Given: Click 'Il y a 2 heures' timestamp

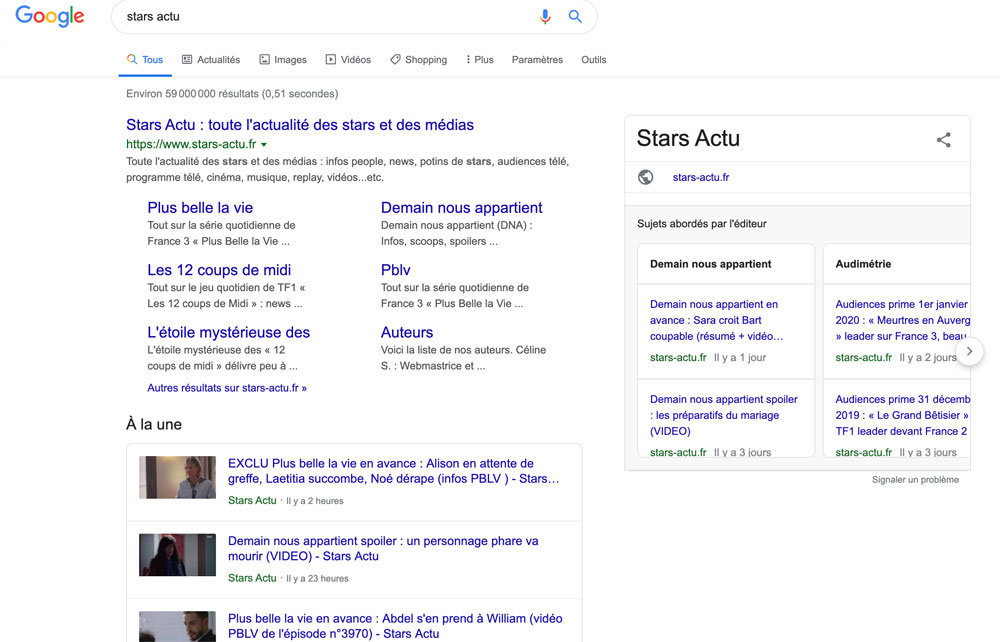Looking at the screenshot, I should coord(314,501).
